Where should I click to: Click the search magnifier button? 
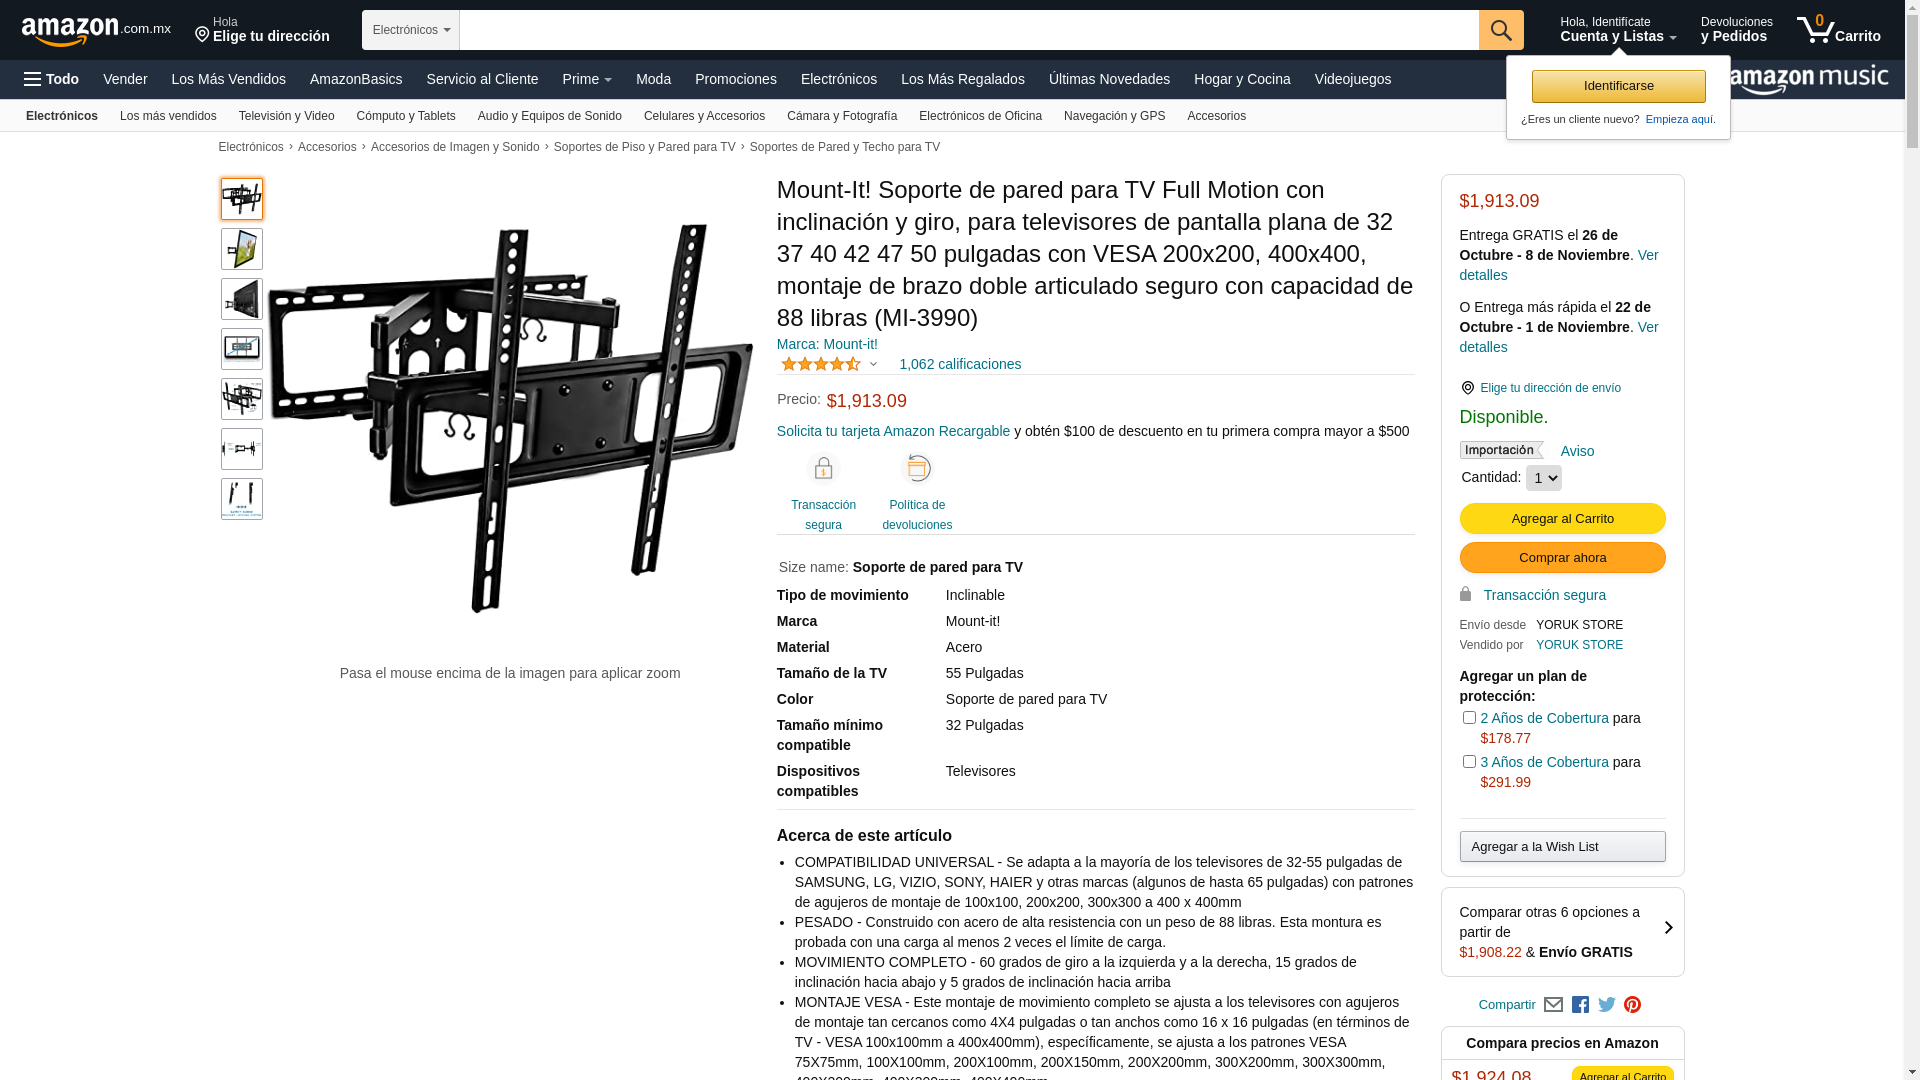(x=1501, y=30)
